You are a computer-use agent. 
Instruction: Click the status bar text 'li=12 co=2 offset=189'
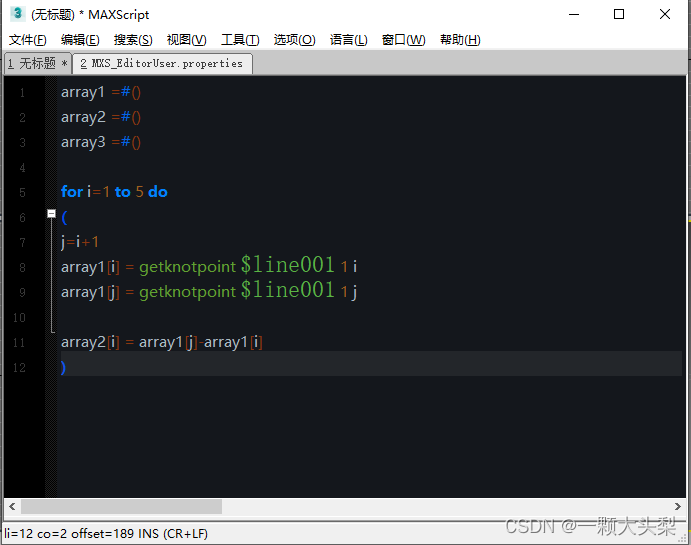point(69,534)
